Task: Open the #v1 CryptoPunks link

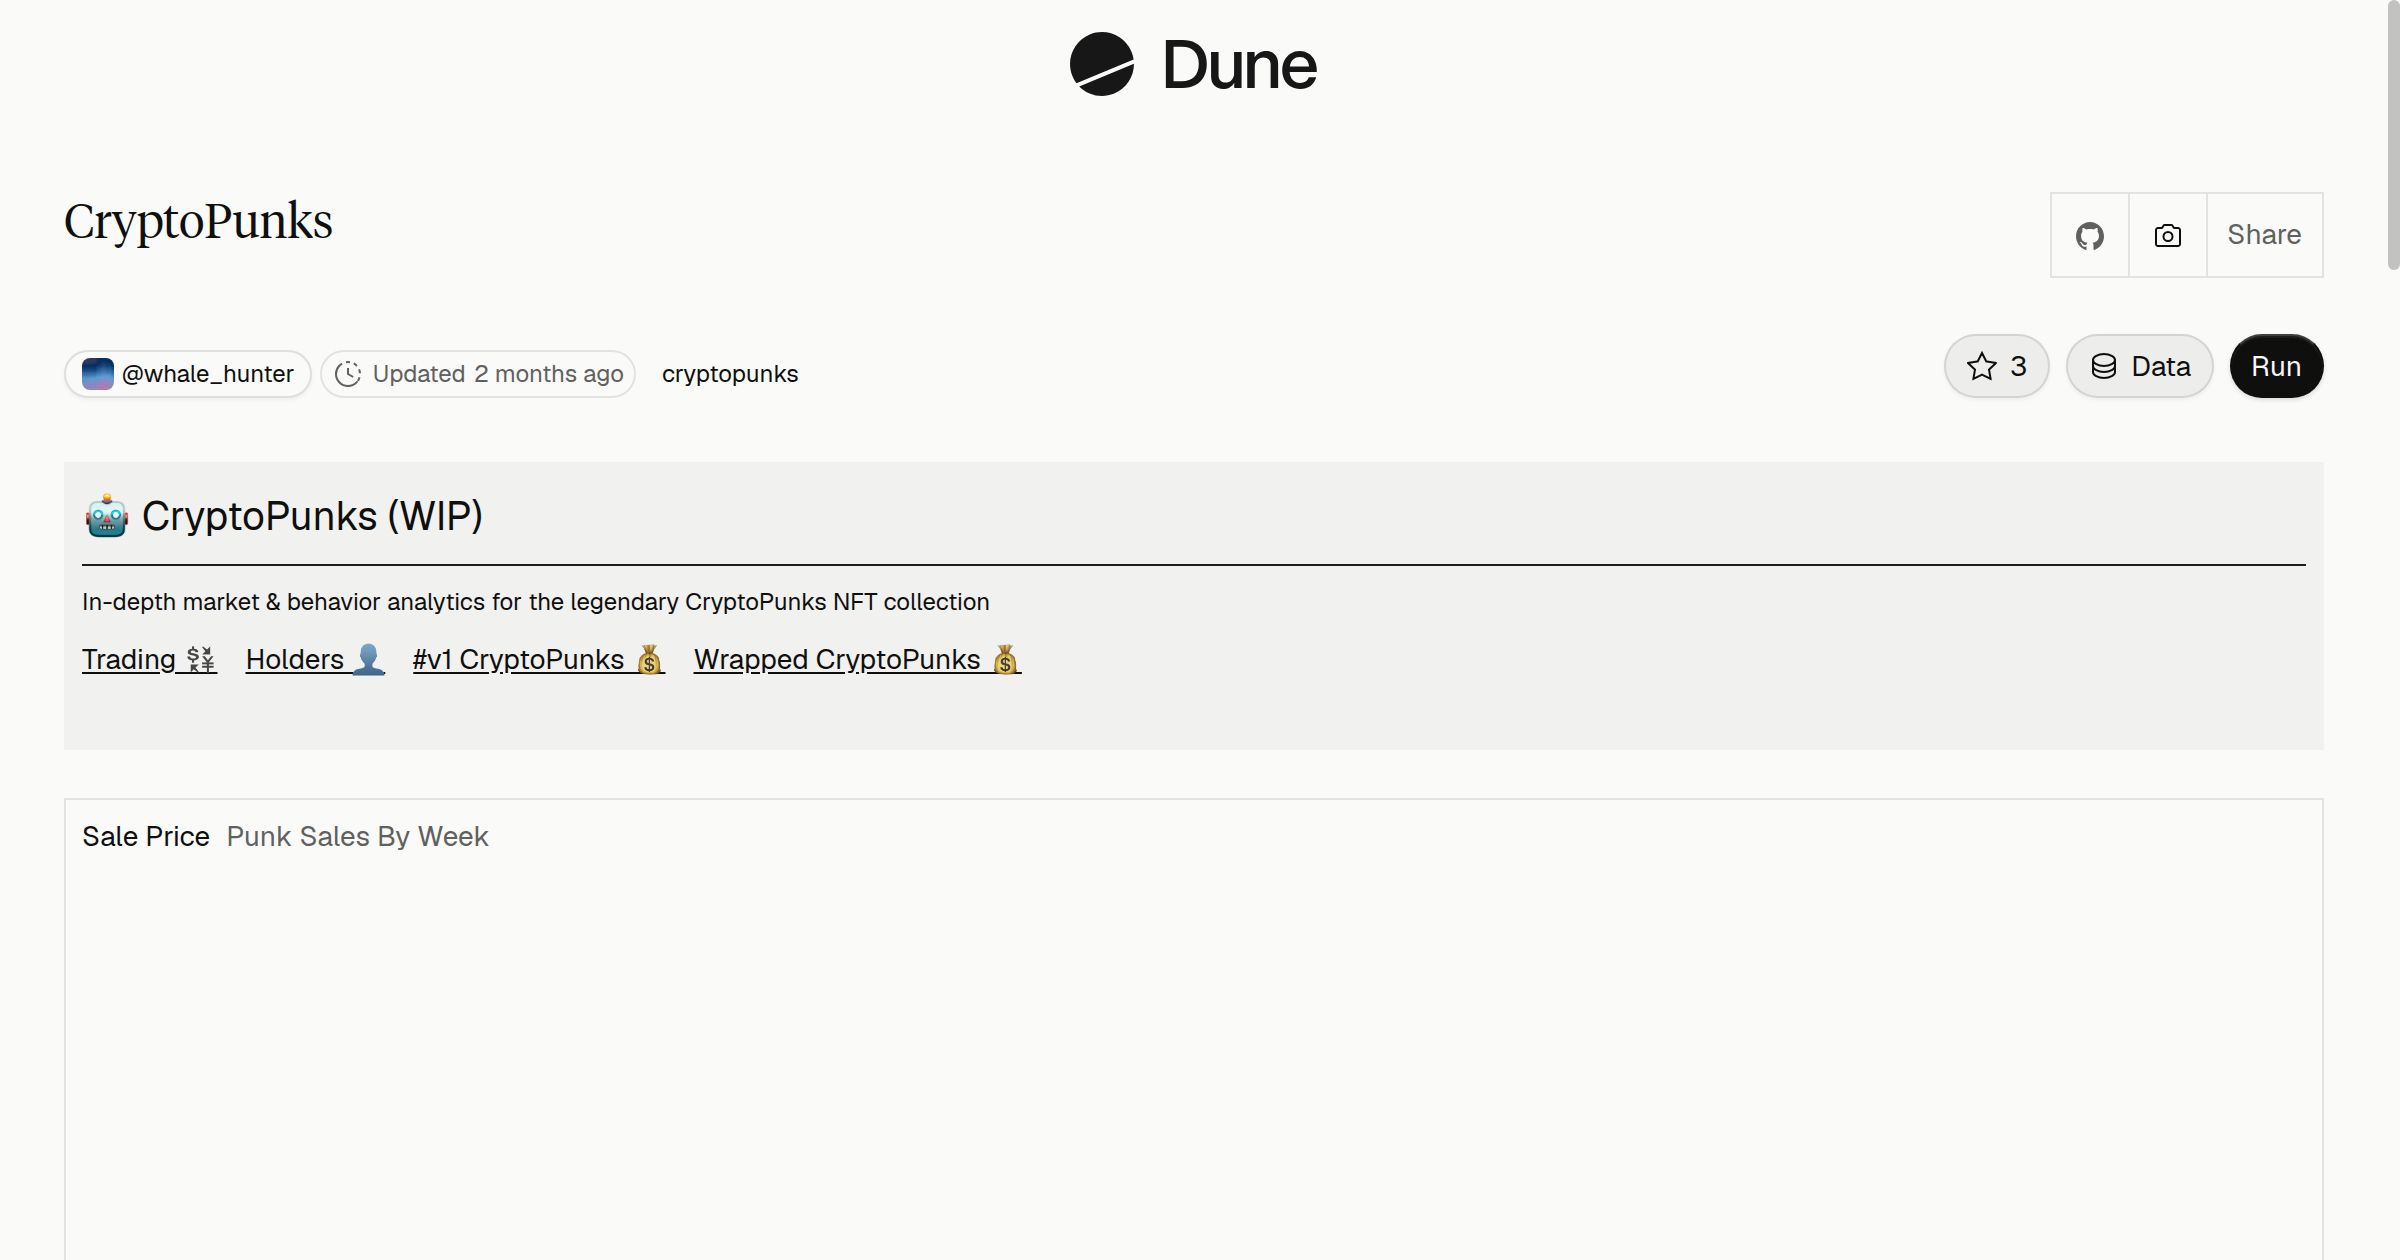Action: point(539,660)
